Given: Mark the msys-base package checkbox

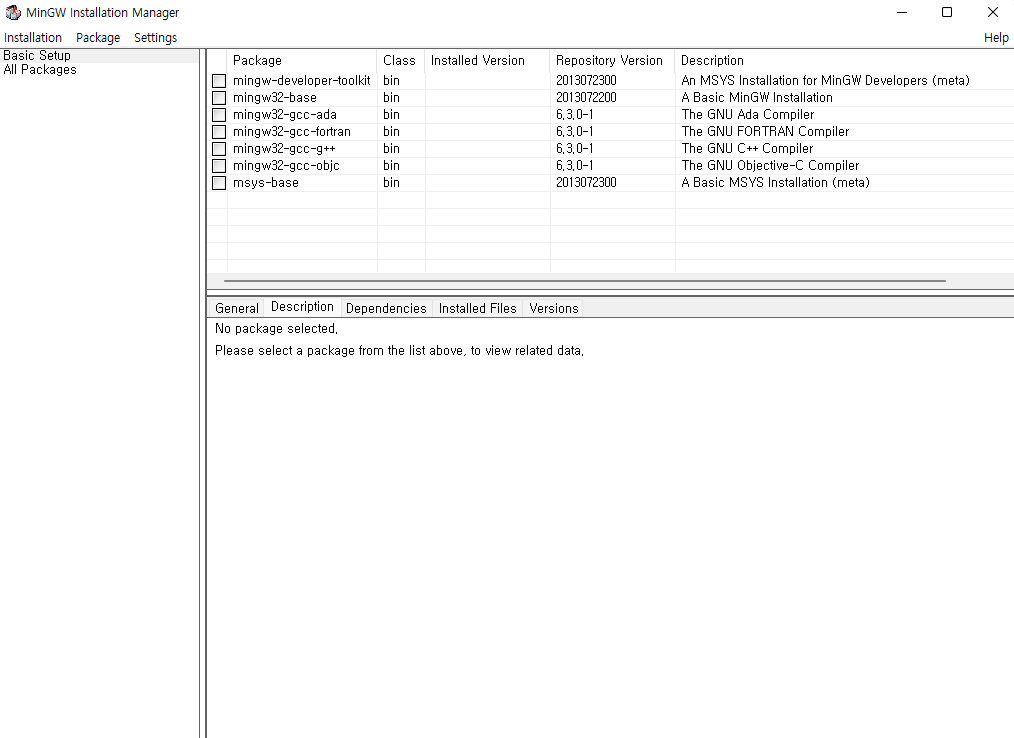Looking at the screenshot, I should [x=219, y=183].
